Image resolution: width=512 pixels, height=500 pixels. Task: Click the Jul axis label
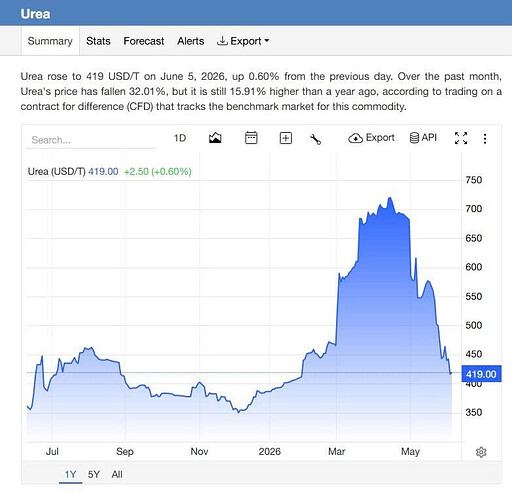(x=52, y=451)
